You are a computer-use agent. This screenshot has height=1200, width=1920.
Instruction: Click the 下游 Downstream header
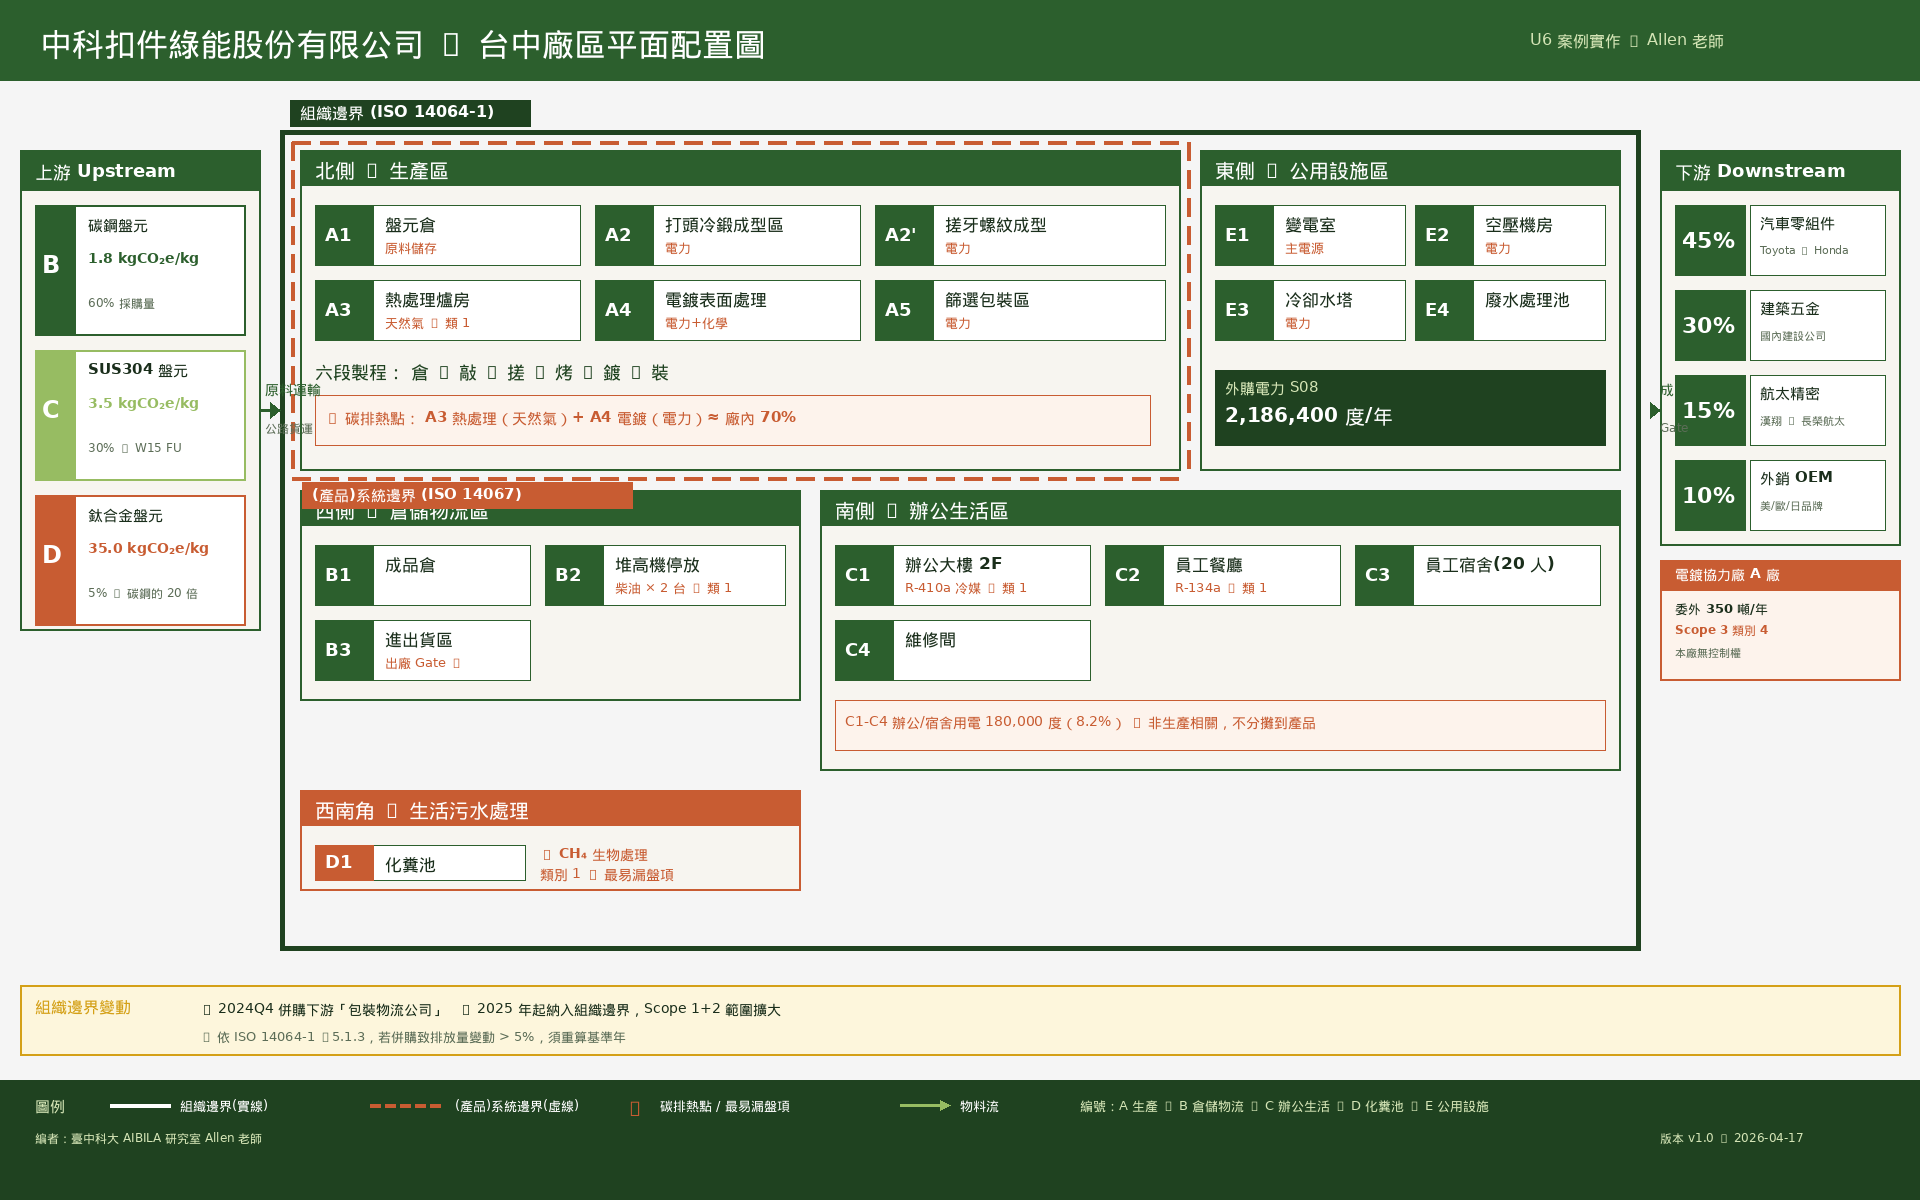coord(1780,171)
